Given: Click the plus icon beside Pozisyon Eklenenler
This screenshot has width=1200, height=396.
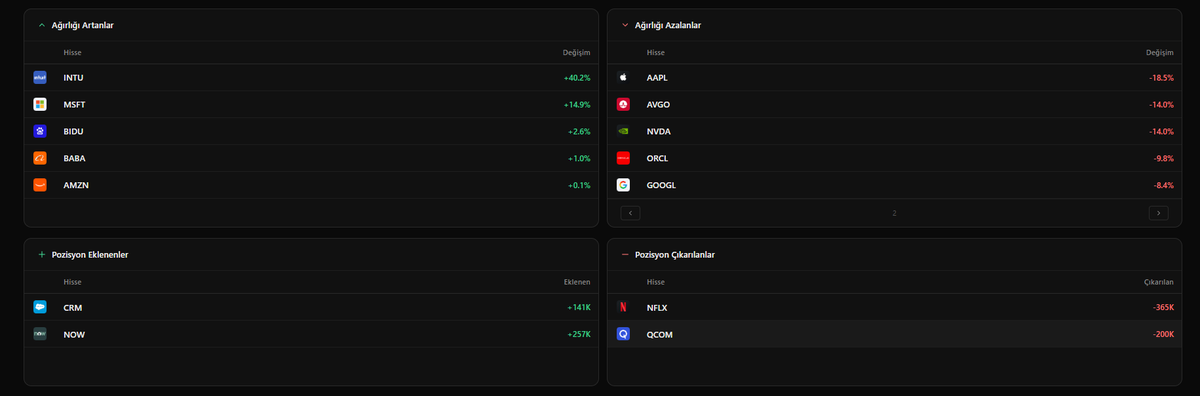Looking at the screenshot, I should coord(41,255).
